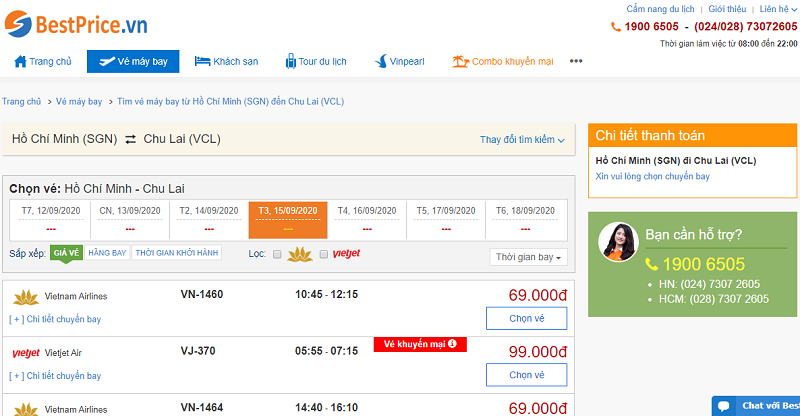The width and height of the screenshot is (800, 416).
Task: Open the Giới thiệu link
Action: (727, 9)
